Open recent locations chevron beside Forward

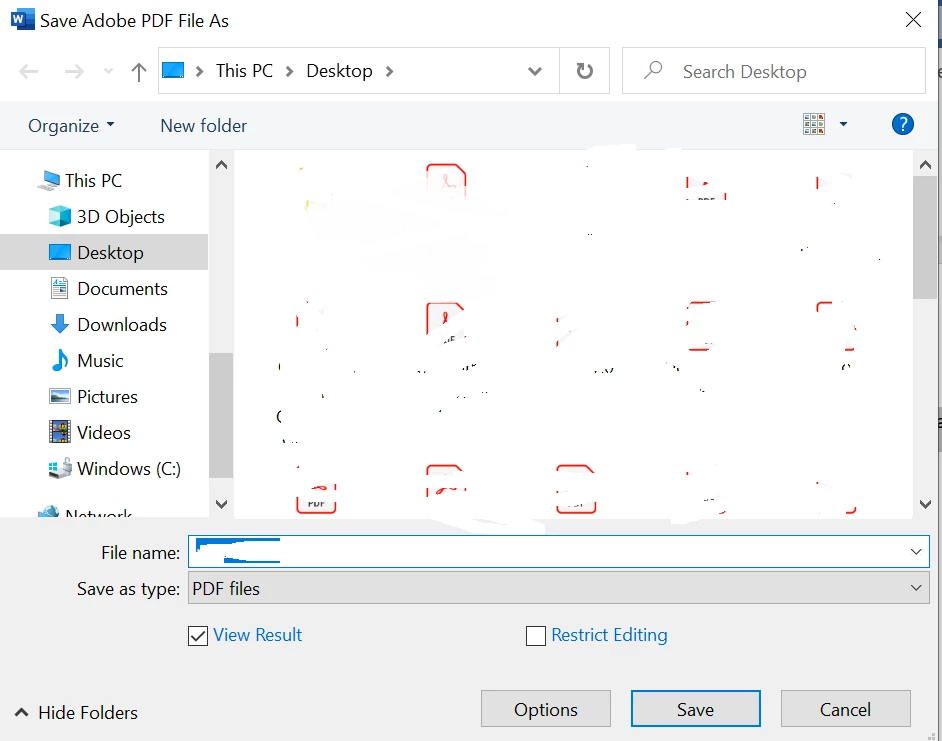[108, 72]
